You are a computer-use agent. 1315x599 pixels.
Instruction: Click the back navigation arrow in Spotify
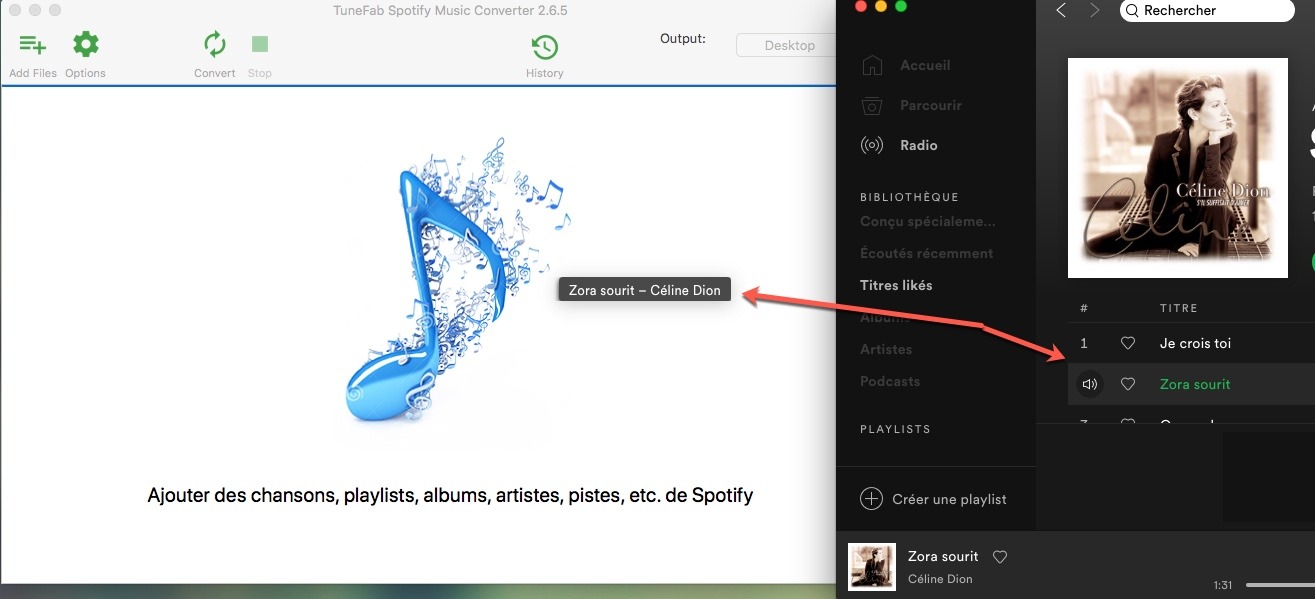(x=1062, y=10)
